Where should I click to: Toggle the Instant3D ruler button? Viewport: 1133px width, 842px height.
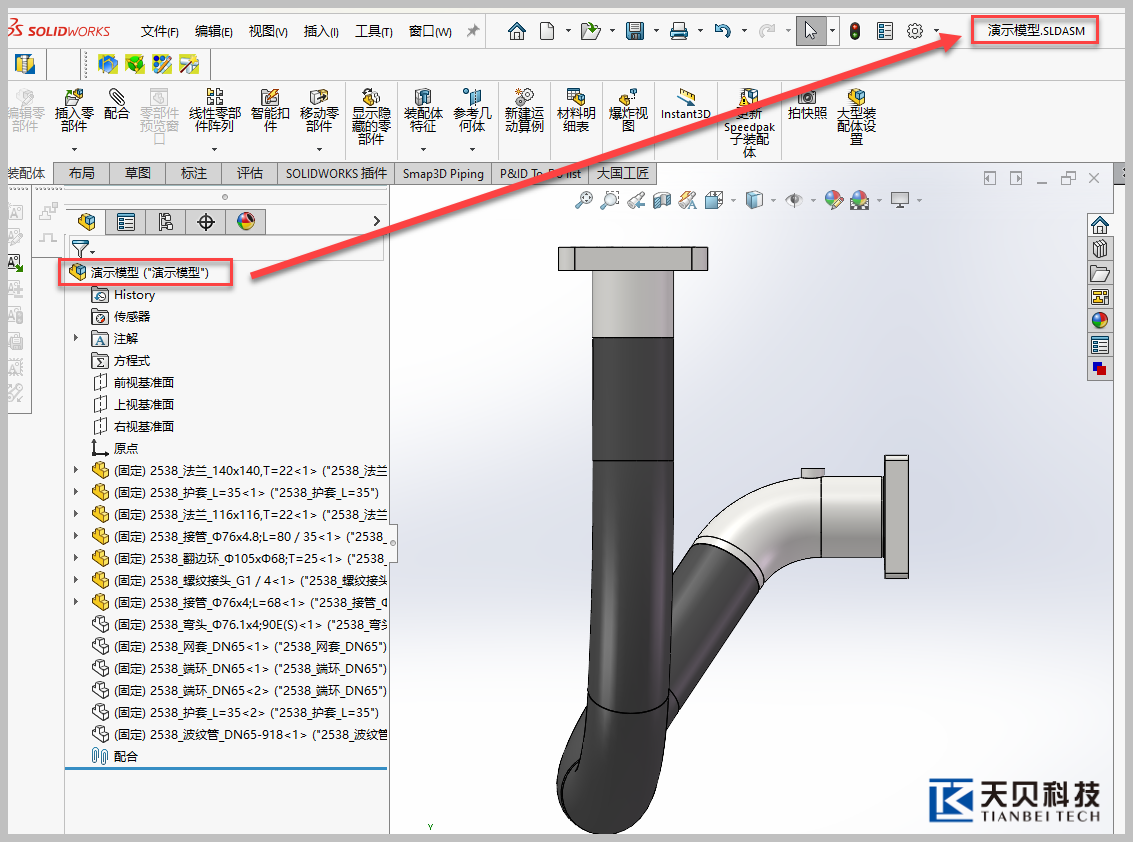pyautogui.click(x=685, y=104)
